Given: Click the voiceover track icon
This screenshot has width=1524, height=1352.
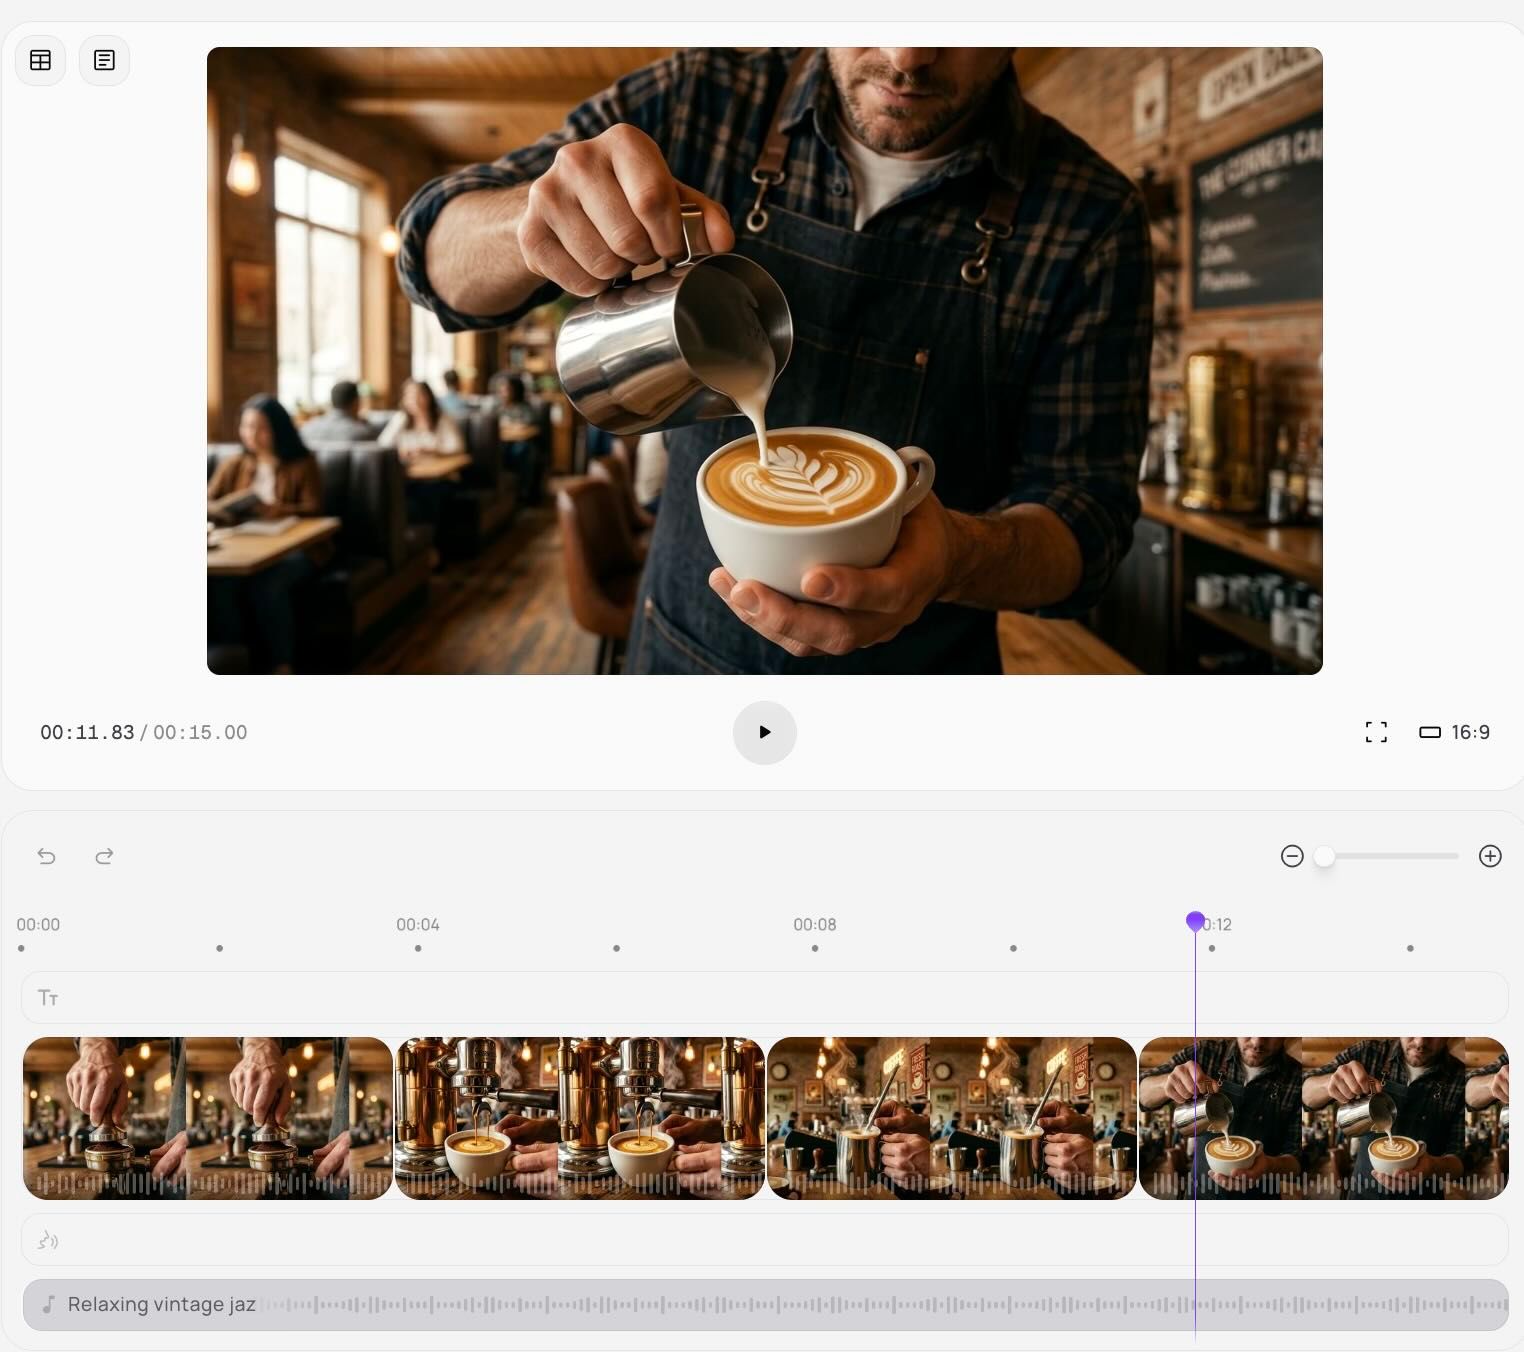Looking at the screenshot, I should pyautogui.click(x=48, y=1241).
